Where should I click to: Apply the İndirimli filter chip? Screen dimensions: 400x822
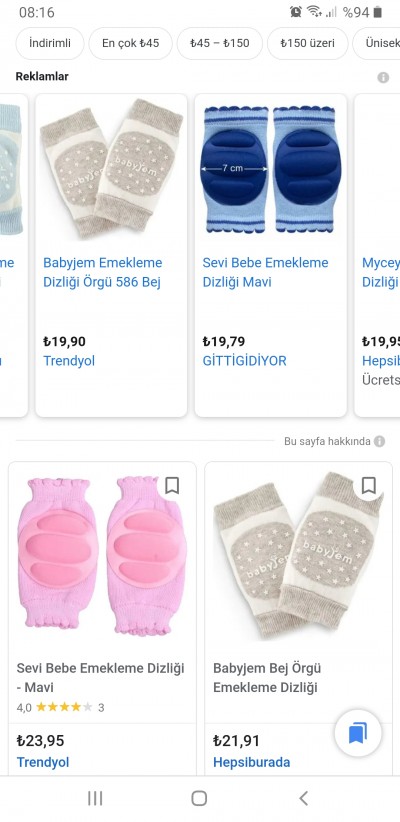click(x=50, y=44)
